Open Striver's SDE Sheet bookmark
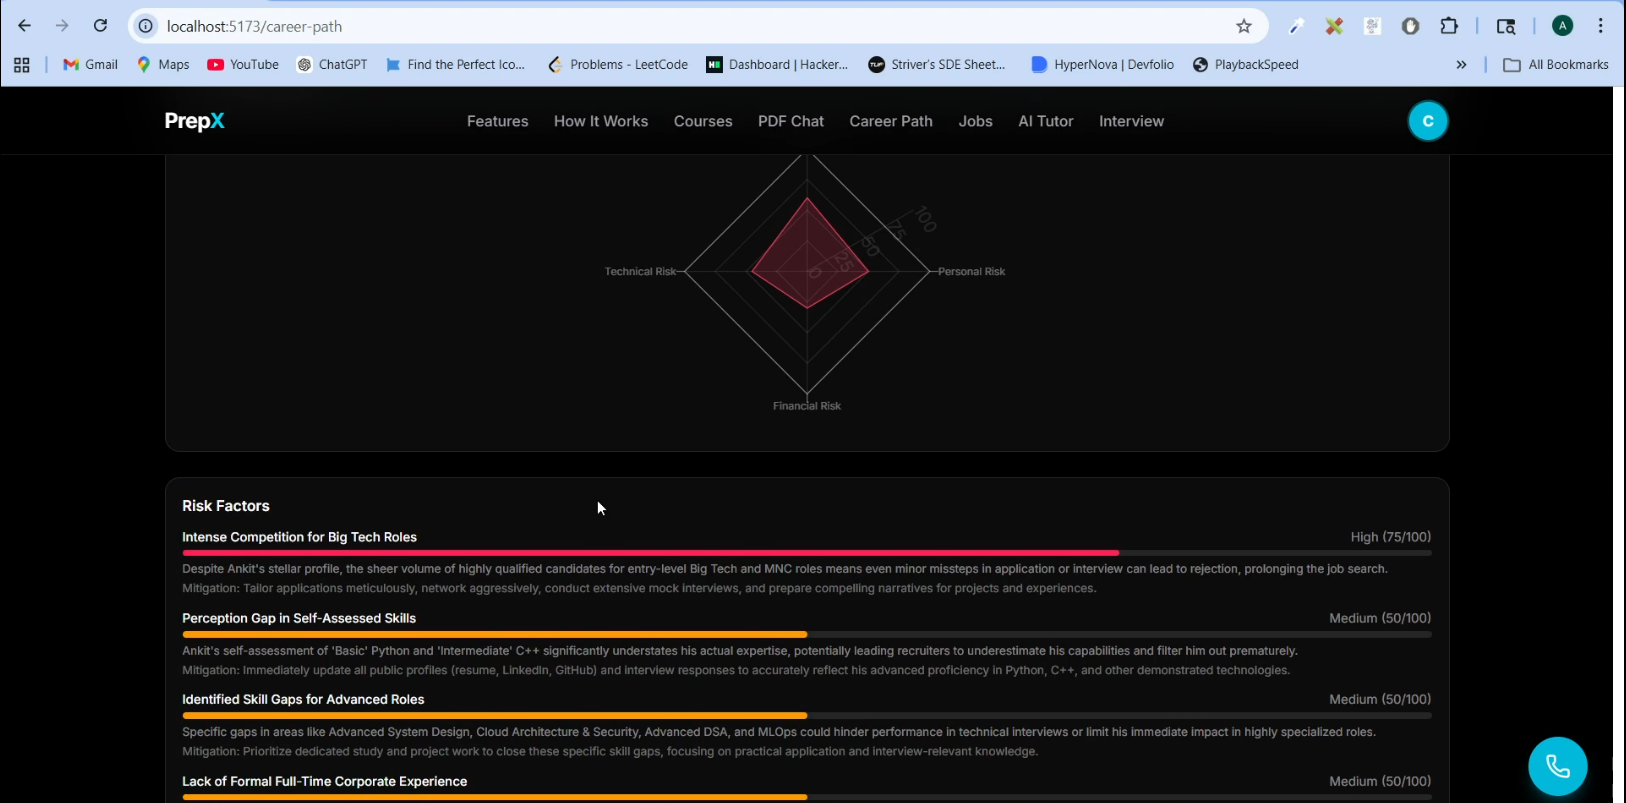This screenshot has width=1626, height=803. pyautogui.click(x=937, y=65)
